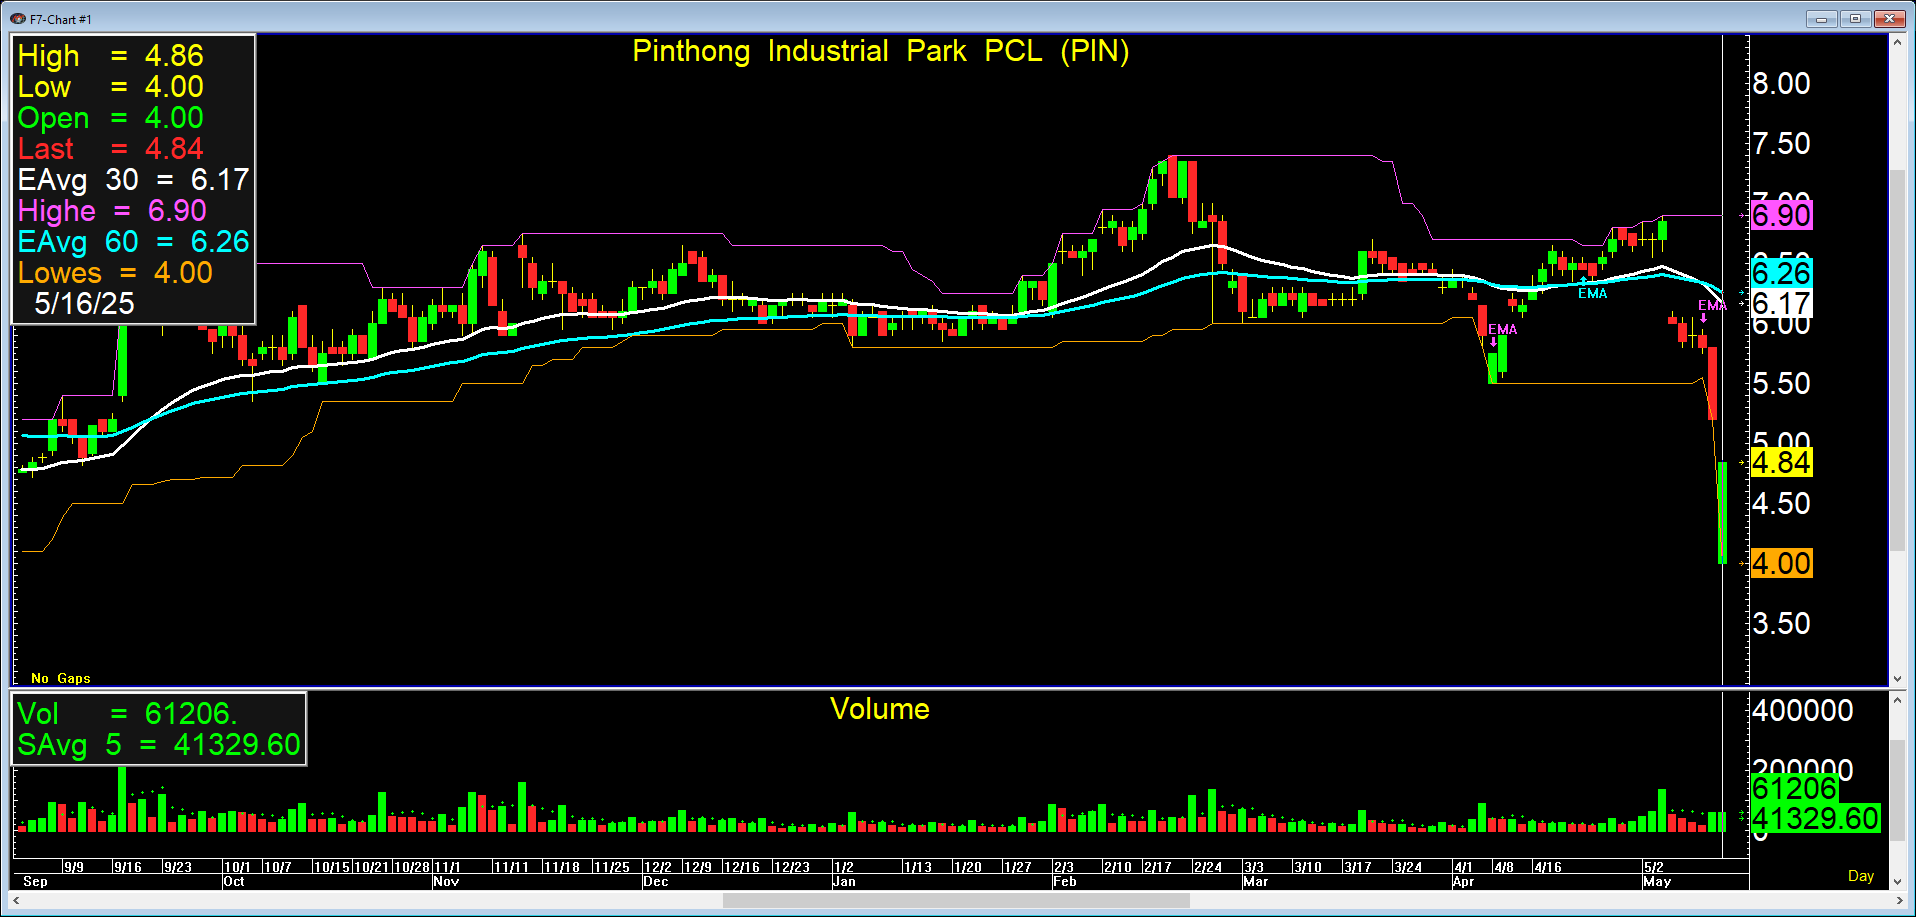The width and height of the screenshot is (1916, 917).
Task: Select the EAvg 60 = 6.26 readout
Action: (x=133, y=241)
